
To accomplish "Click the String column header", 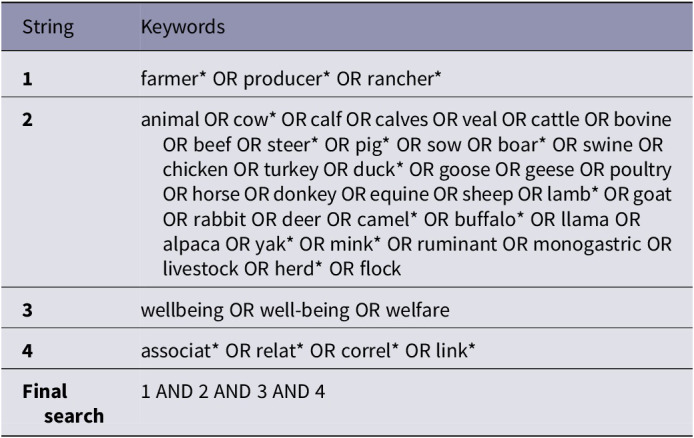I will coord(48,27).
